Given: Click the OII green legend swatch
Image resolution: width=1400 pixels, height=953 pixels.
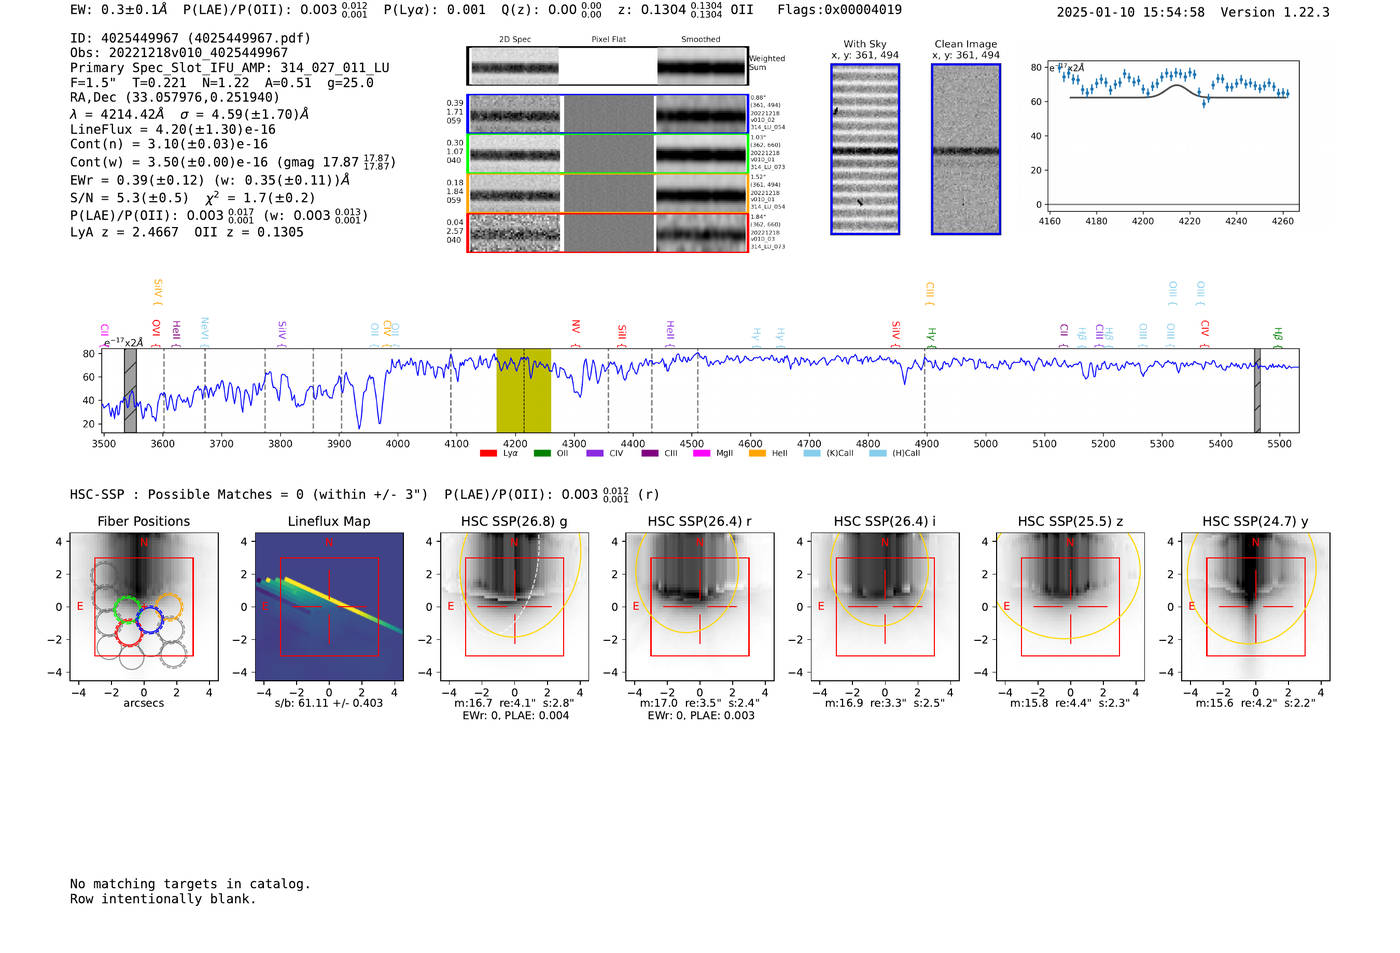Looking at the screenshot, I should pyautogui.click(x=542, y=453).
